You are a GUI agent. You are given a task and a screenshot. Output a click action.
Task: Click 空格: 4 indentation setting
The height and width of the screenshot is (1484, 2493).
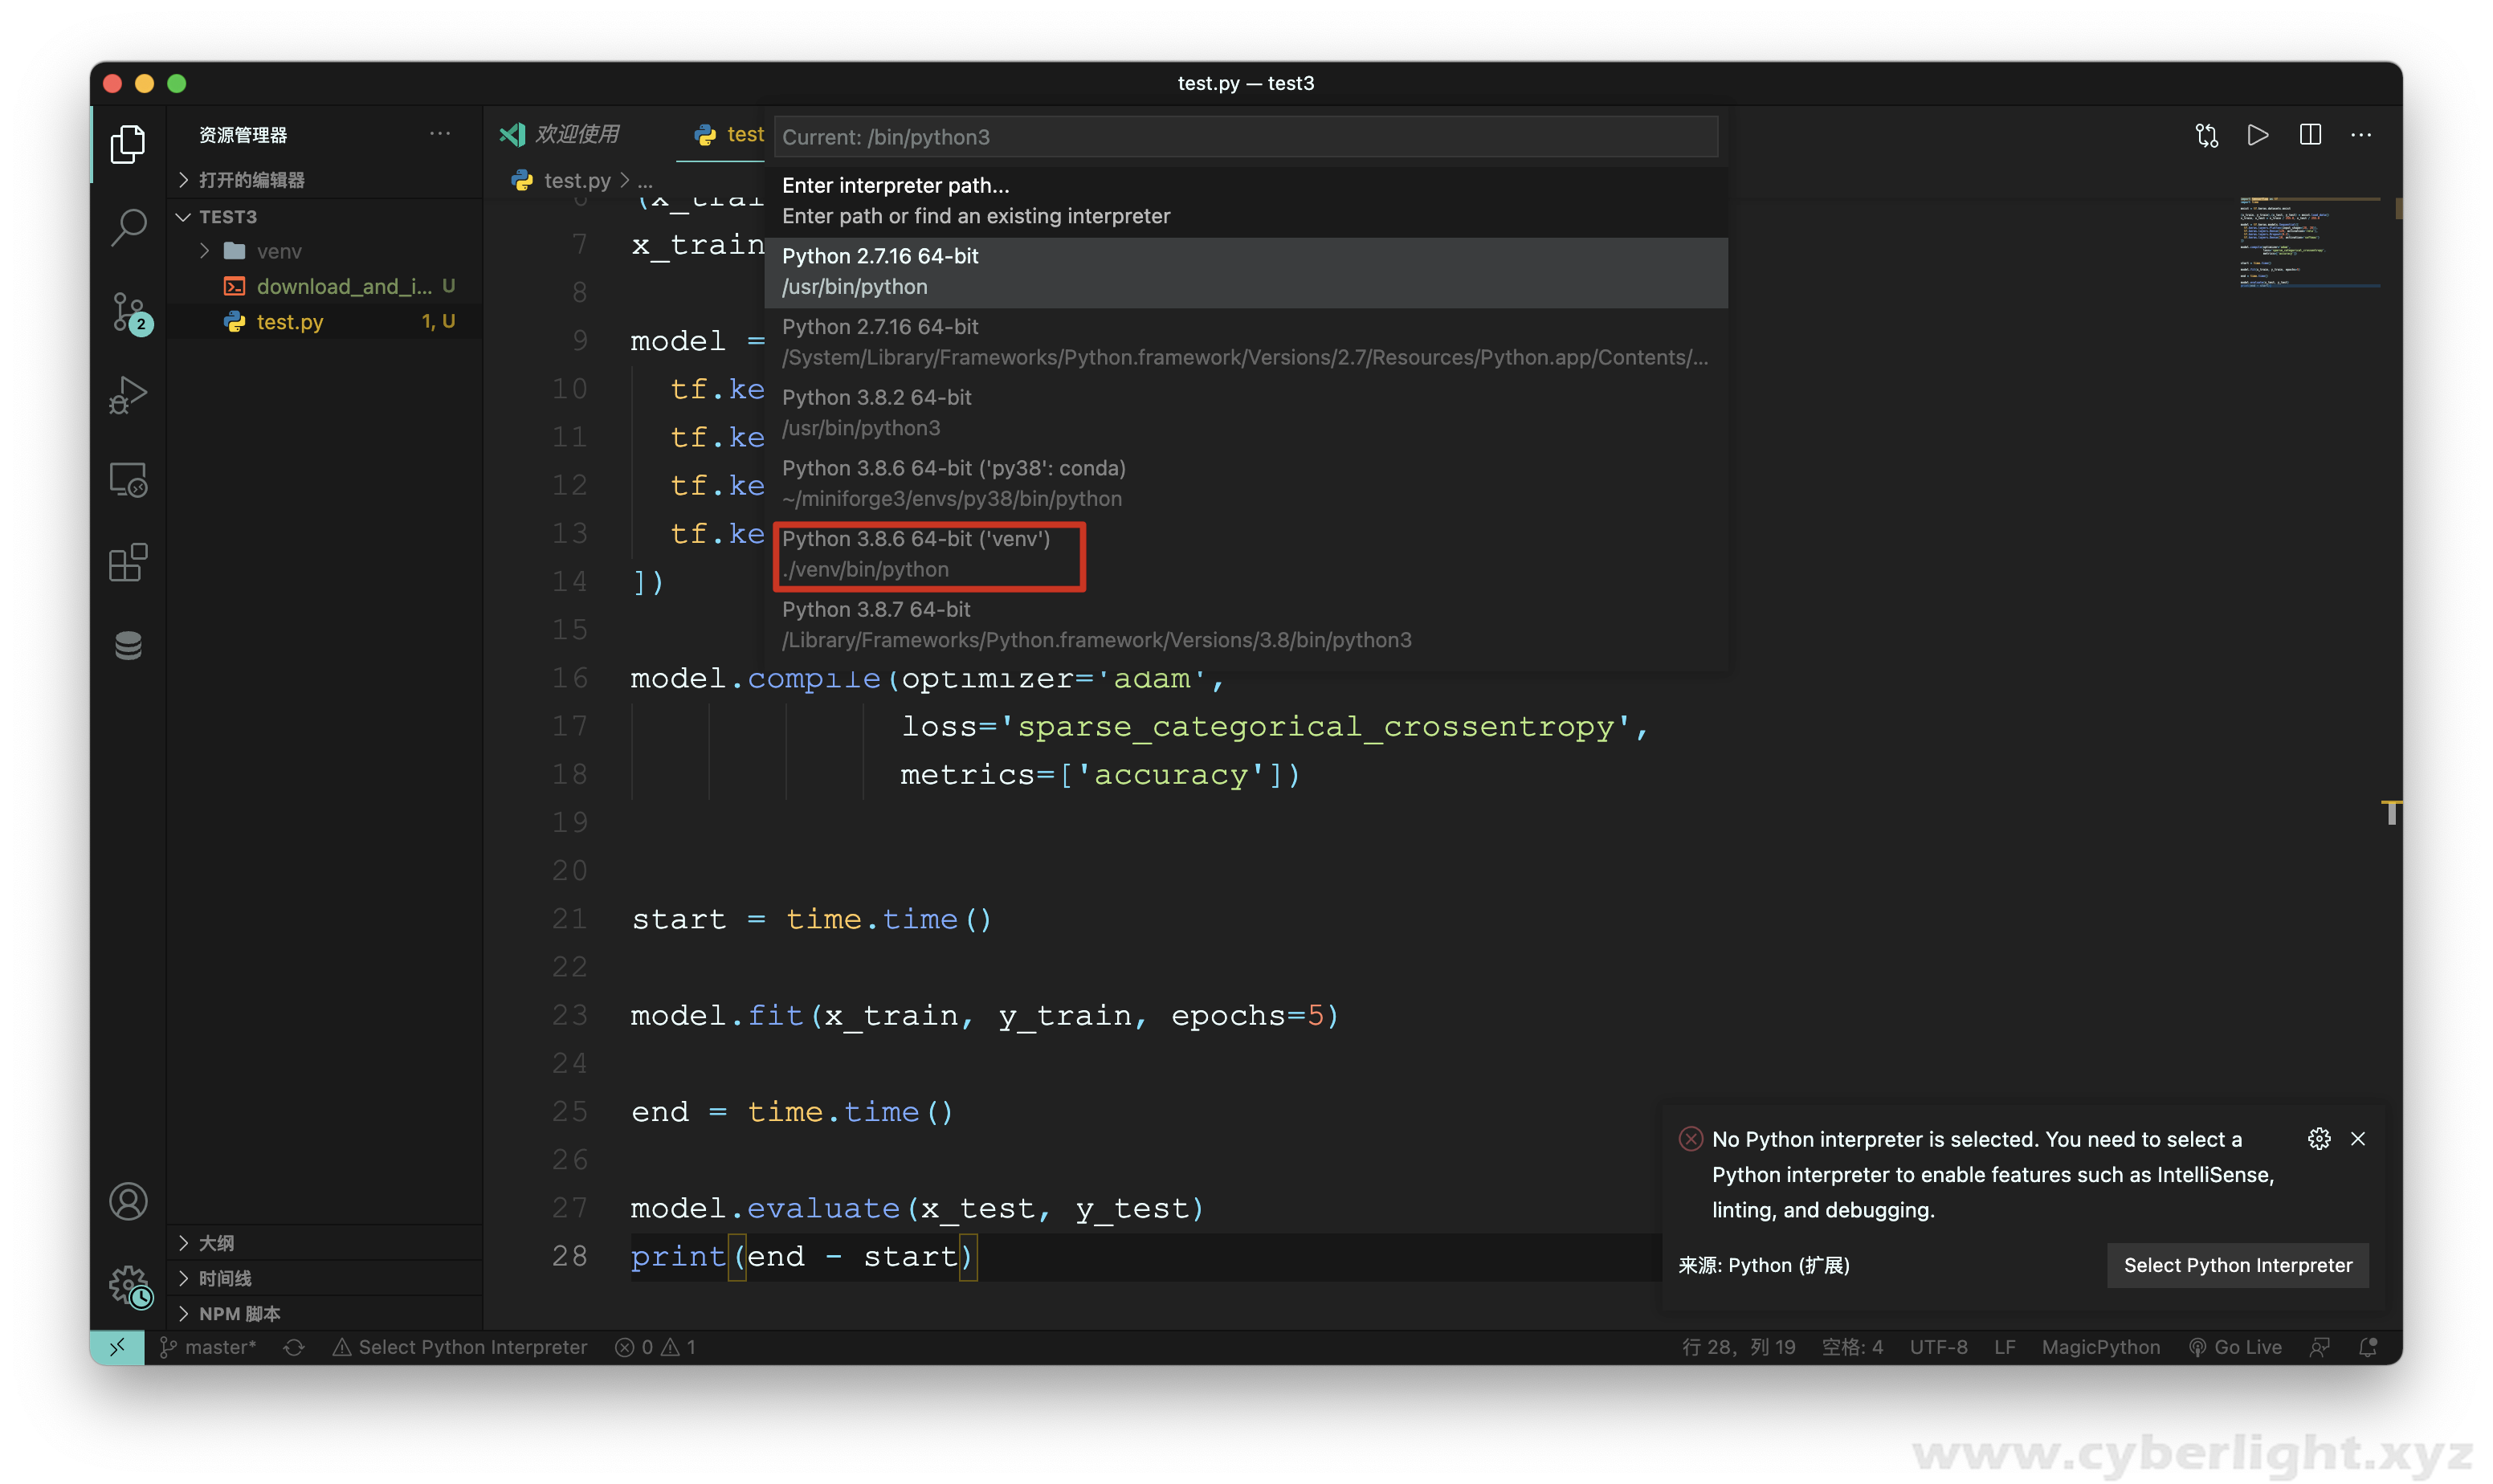pyautogui.click(x=1851, y=1347)
